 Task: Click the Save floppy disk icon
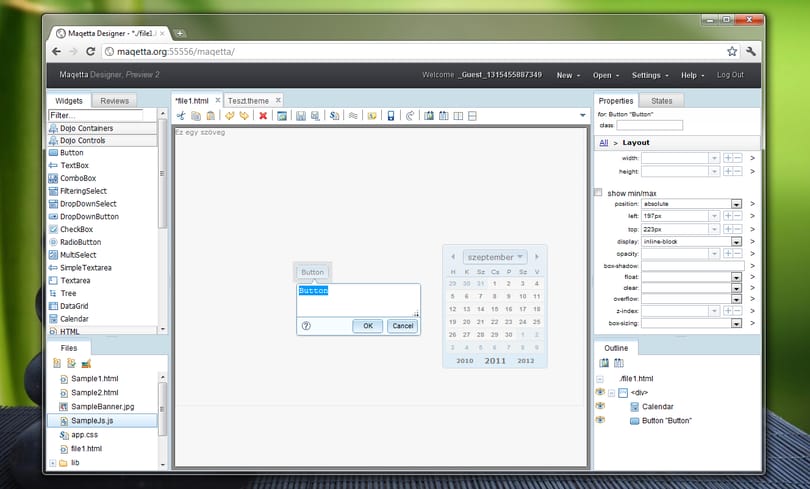(x=301, y=116)
